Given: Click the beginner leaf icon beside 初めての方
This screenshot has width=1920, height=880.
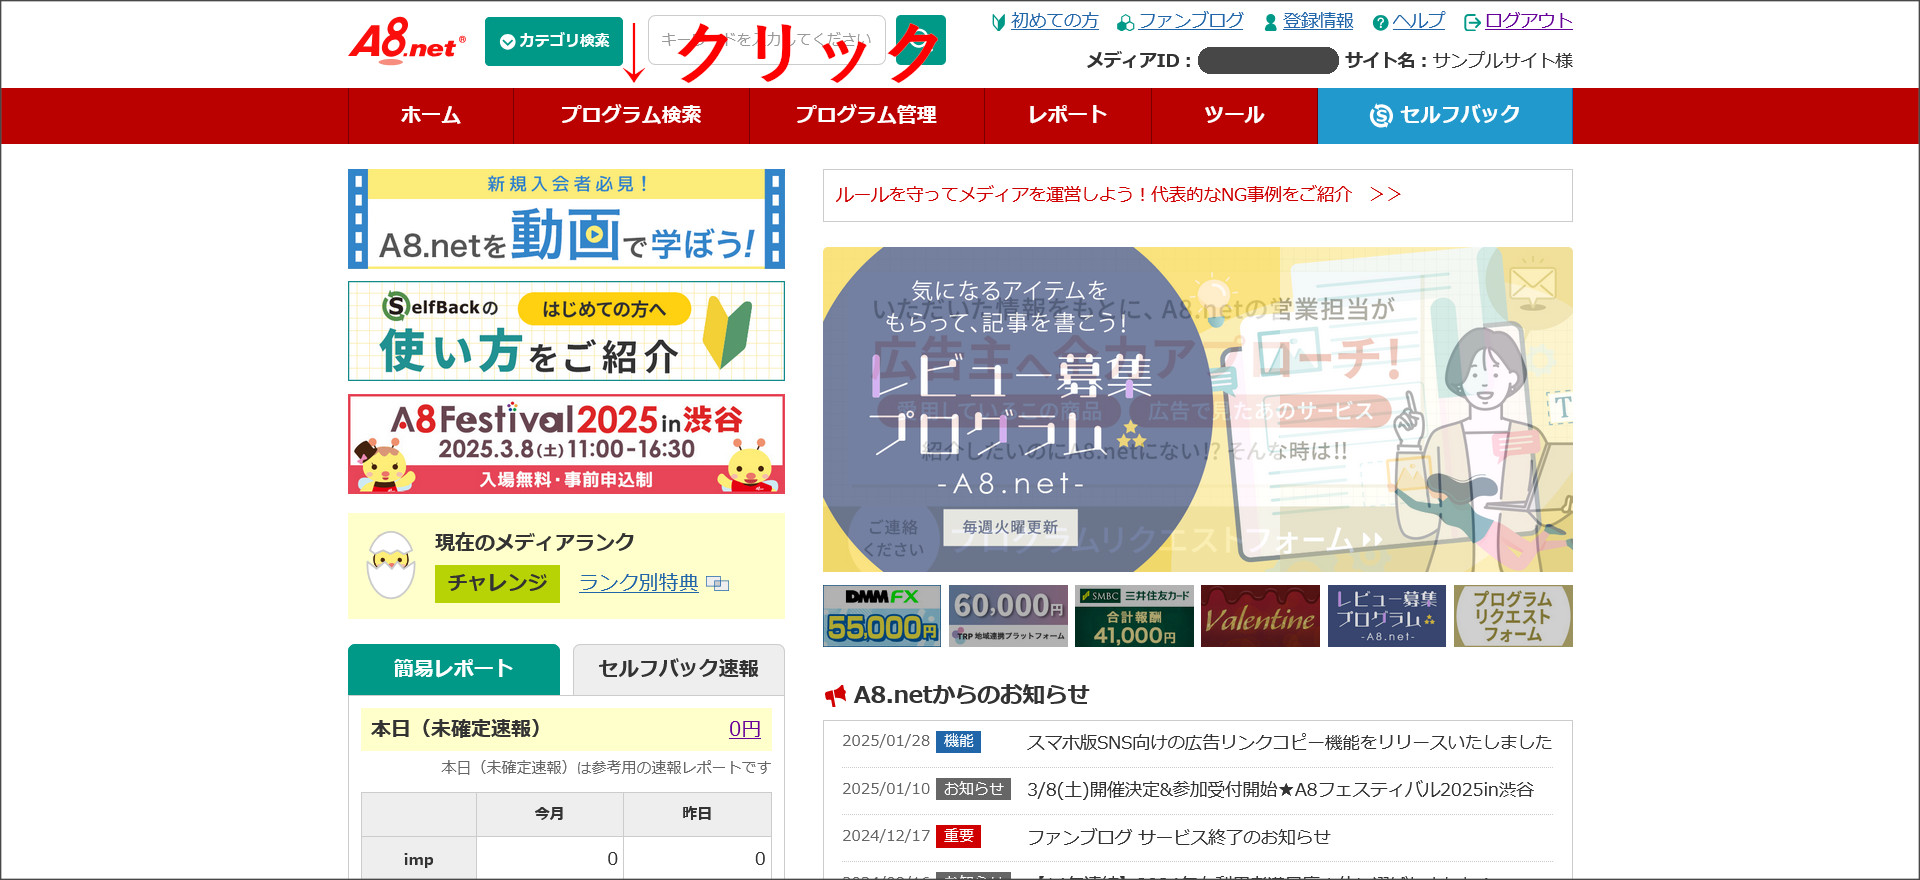Looking at the screenshot, I should click(998, 22).
